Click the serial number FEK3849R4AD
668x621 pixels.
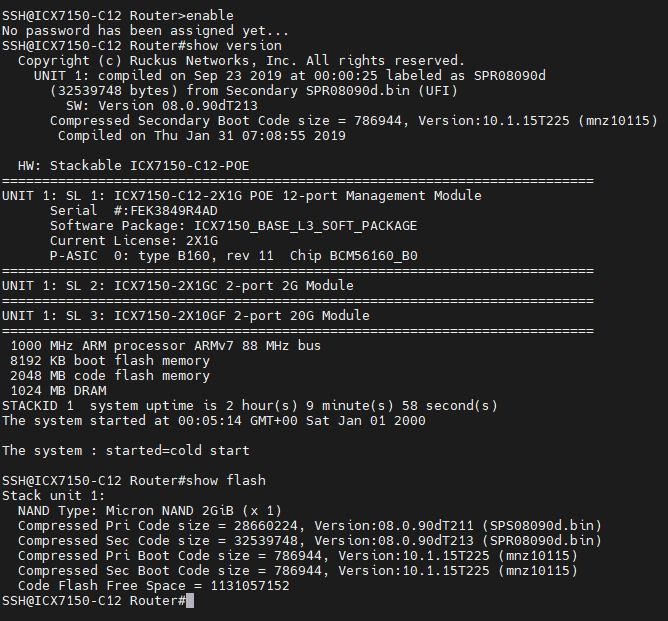(174, 210)
